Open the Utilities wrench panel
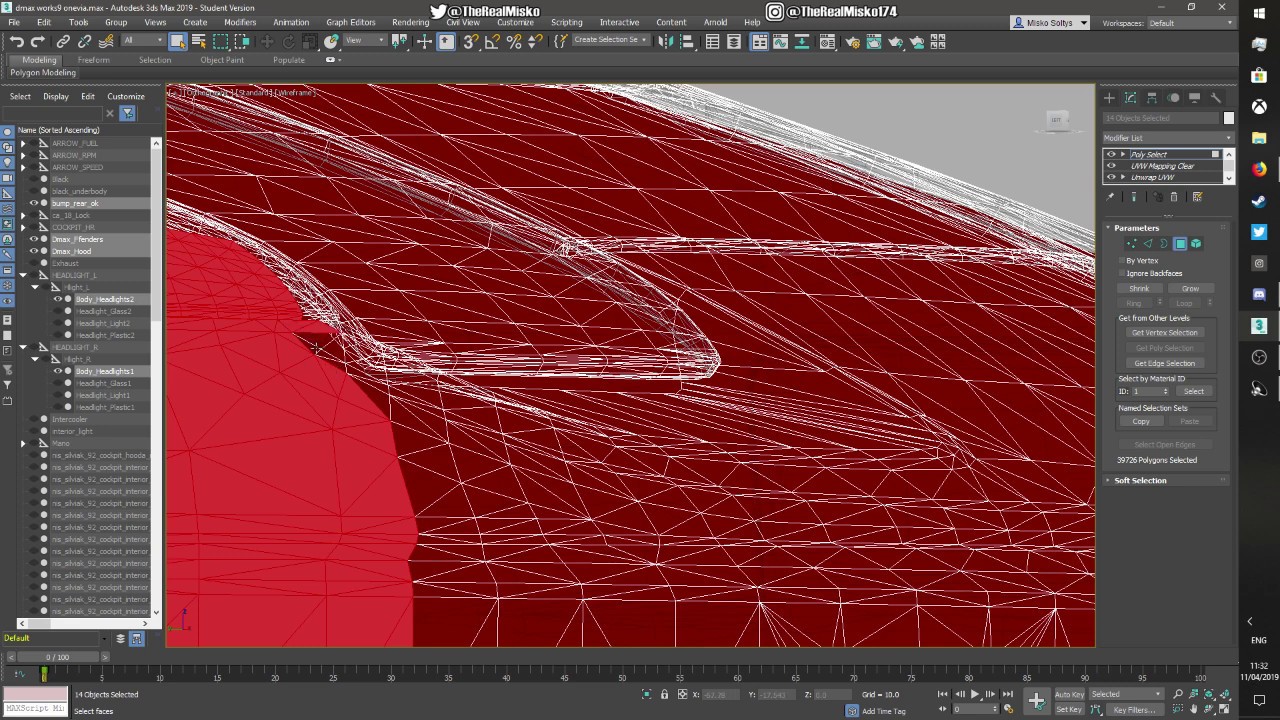The image size is (1280, 720). [x=1216, y=97]
